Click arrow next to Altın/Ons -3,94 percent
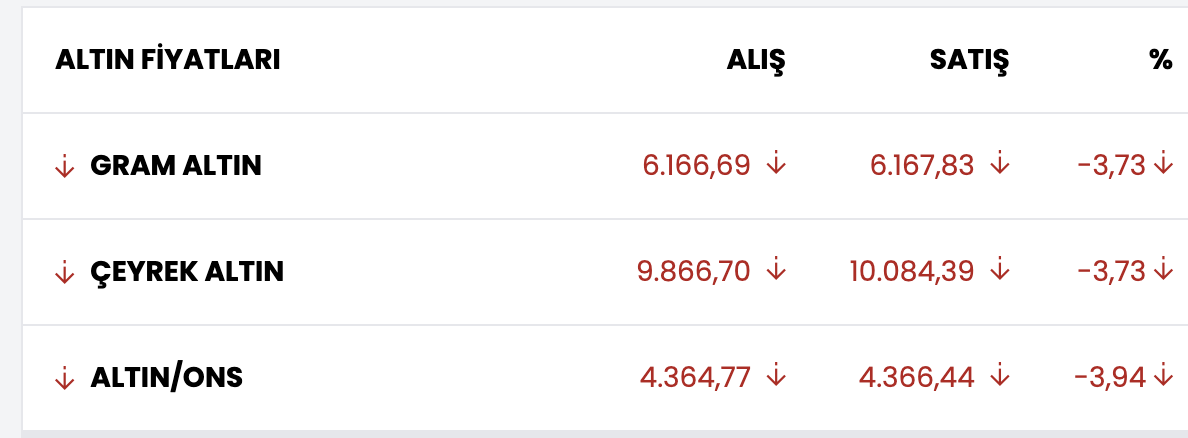This screenshot has width=1188, height=438. [1162, 376]
